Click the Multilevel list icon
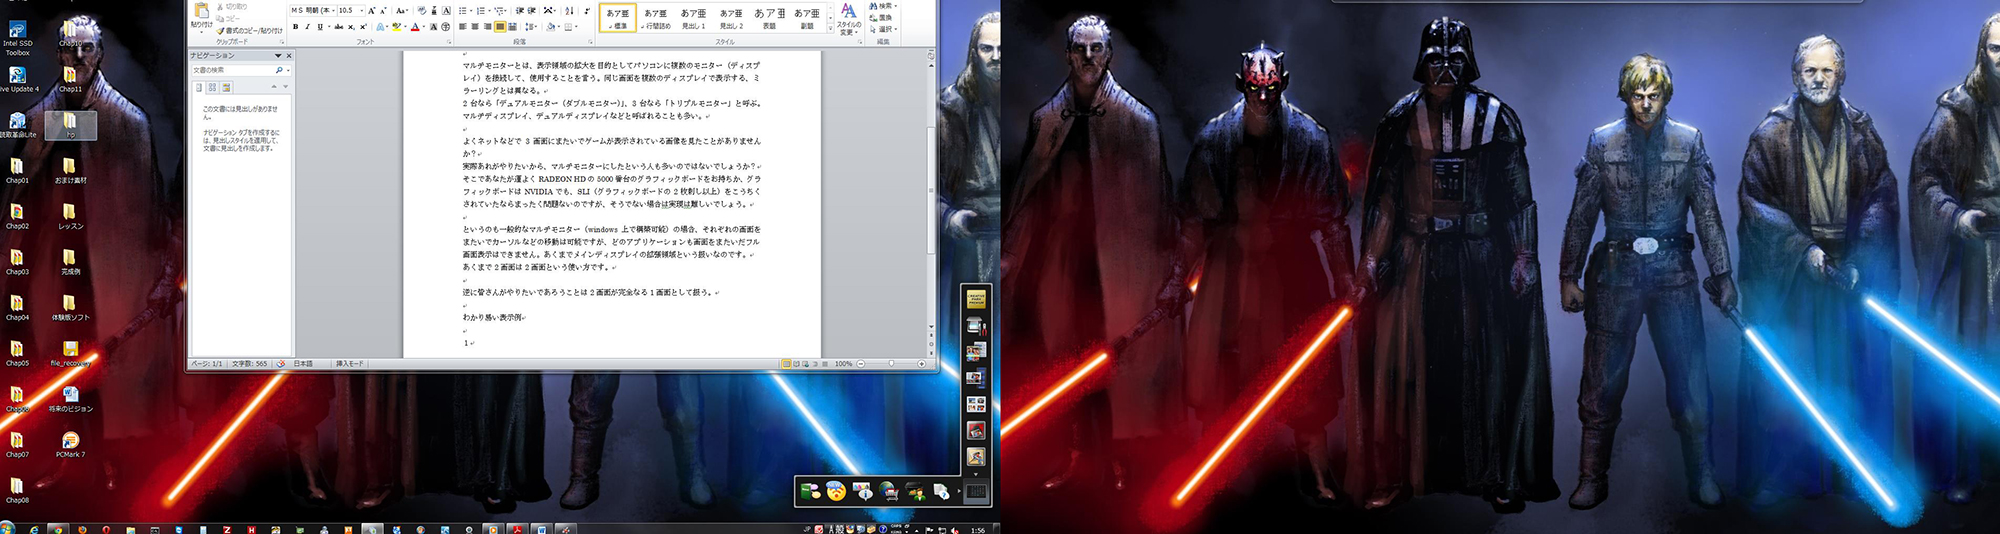The height and width of the screenshot is (534, 2000). click(x=498, y=10)
